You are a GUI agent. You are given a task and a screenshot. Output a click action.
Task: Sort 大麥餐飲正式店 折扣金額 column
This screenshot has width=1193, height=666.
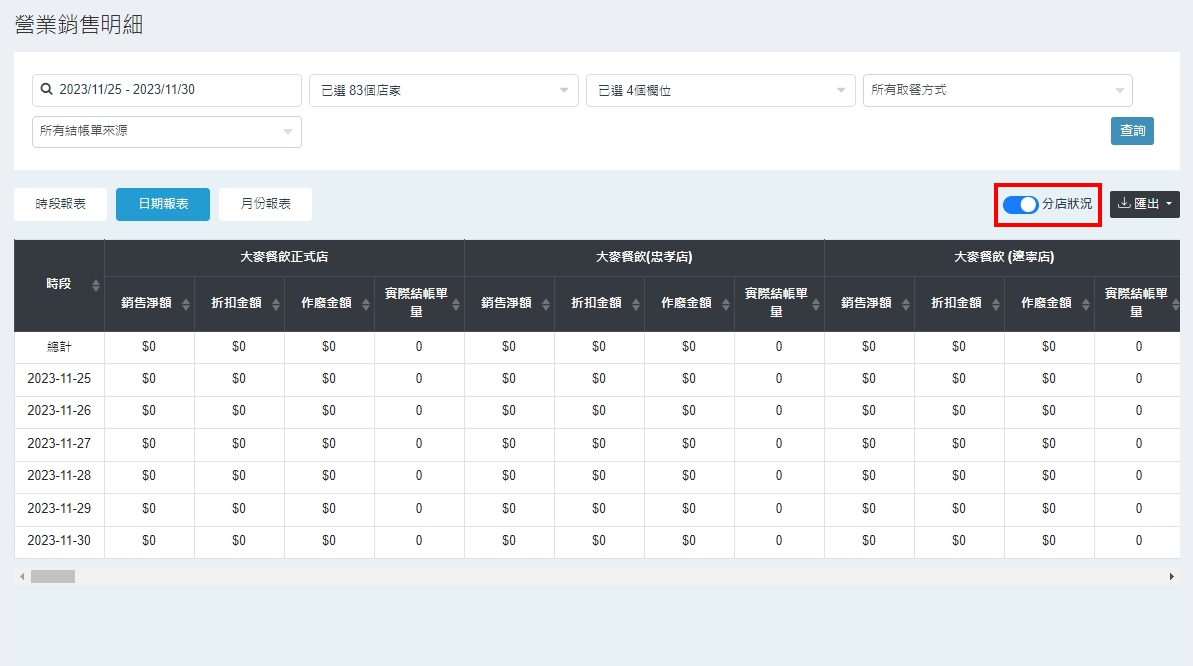276,304
